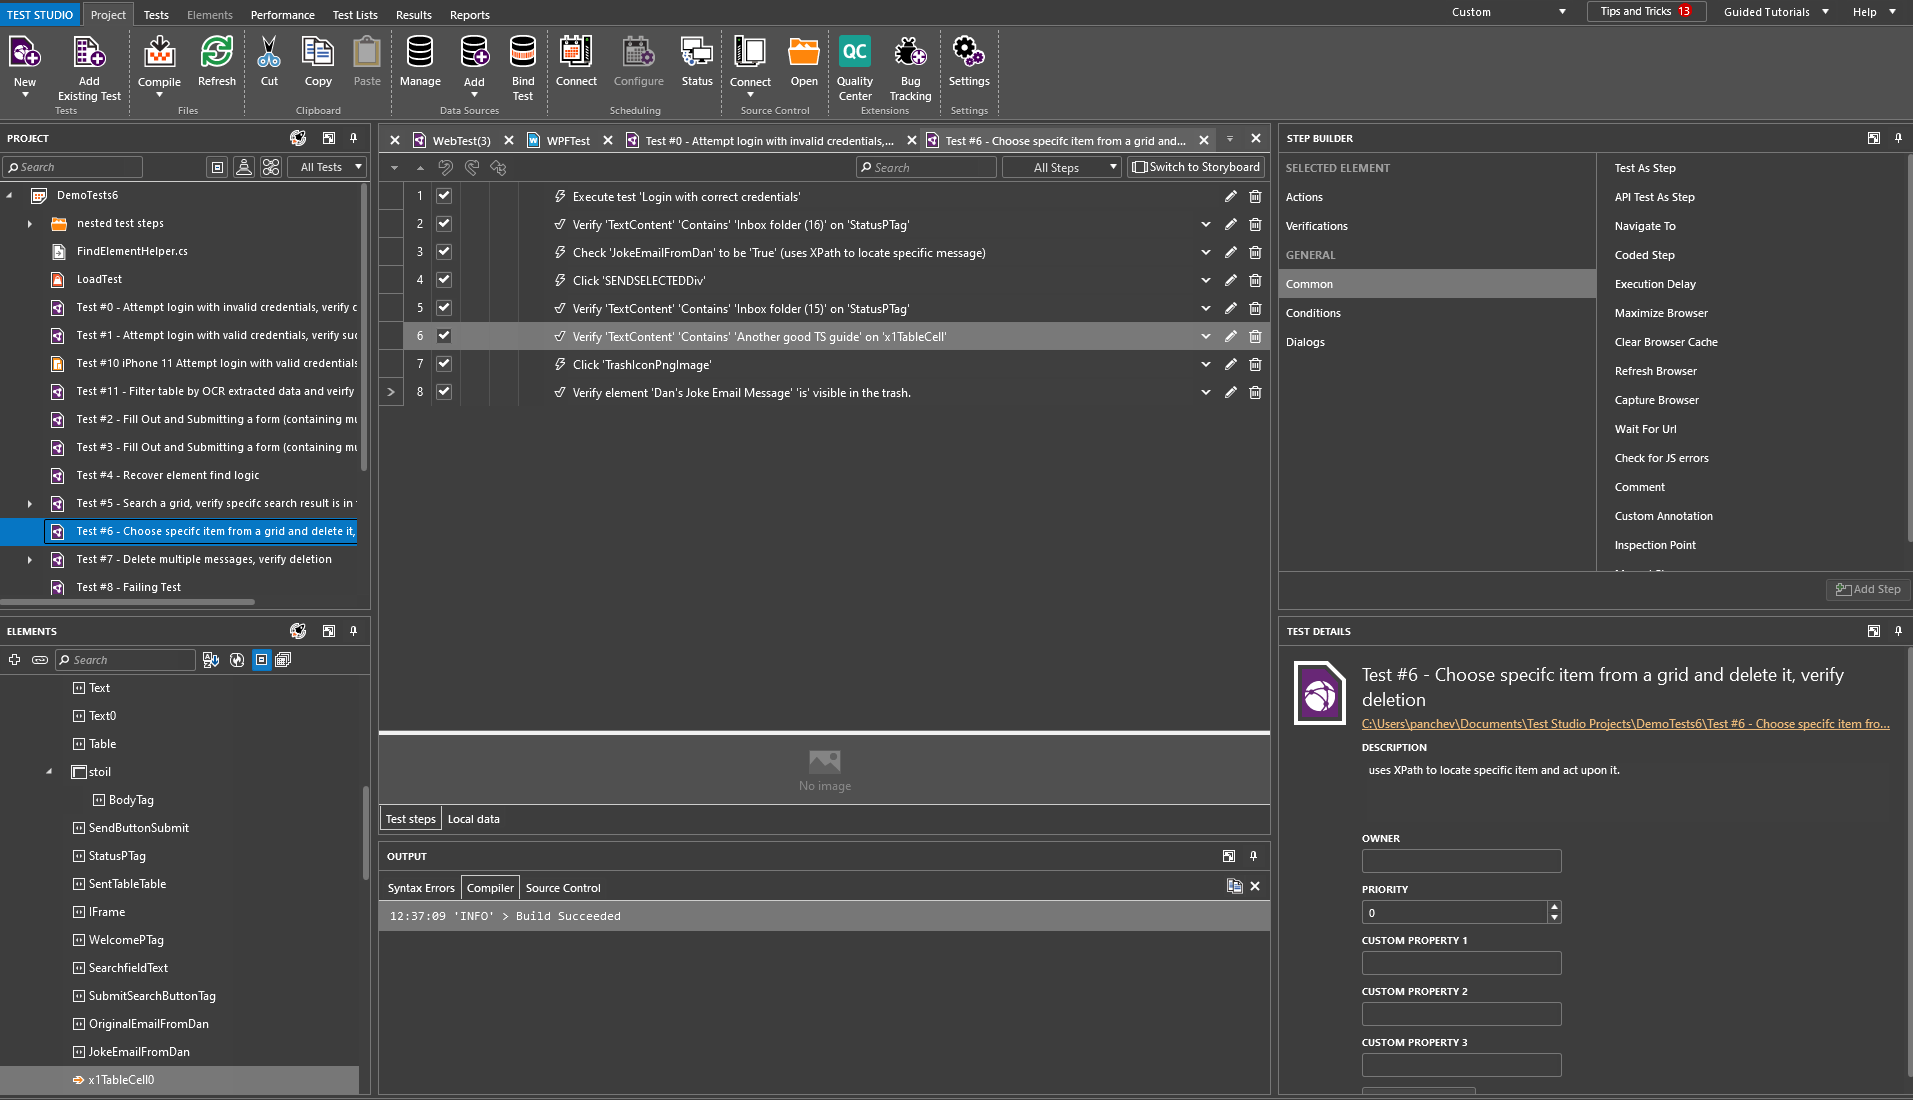Pin the Step Builder panel
This screenshot has width=1913, height=1100.
click(x=1898, y=138)
